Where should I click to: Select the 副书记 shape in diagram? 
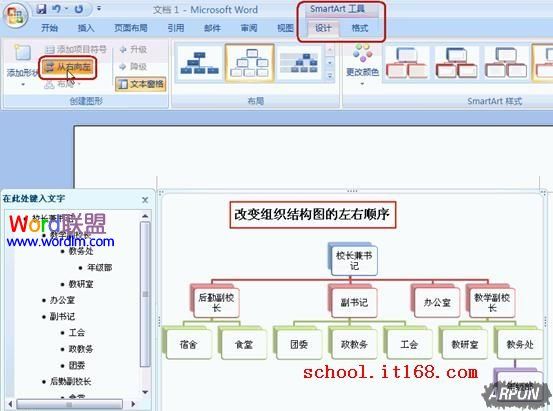coord(354,302)
